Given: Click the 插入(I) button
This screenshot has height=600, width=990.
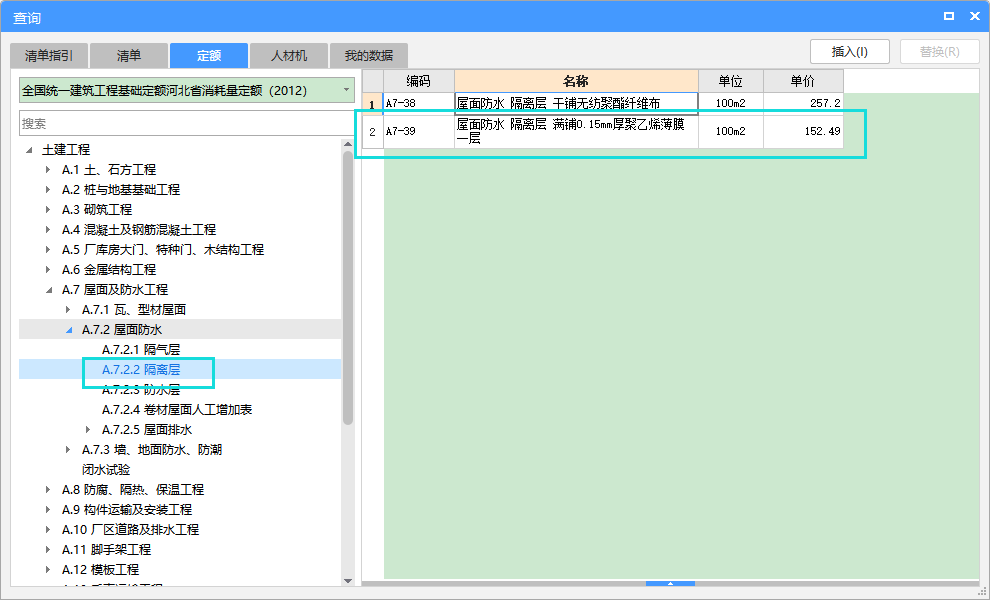Looking at the screenshot, I should (x=850, y=52).
